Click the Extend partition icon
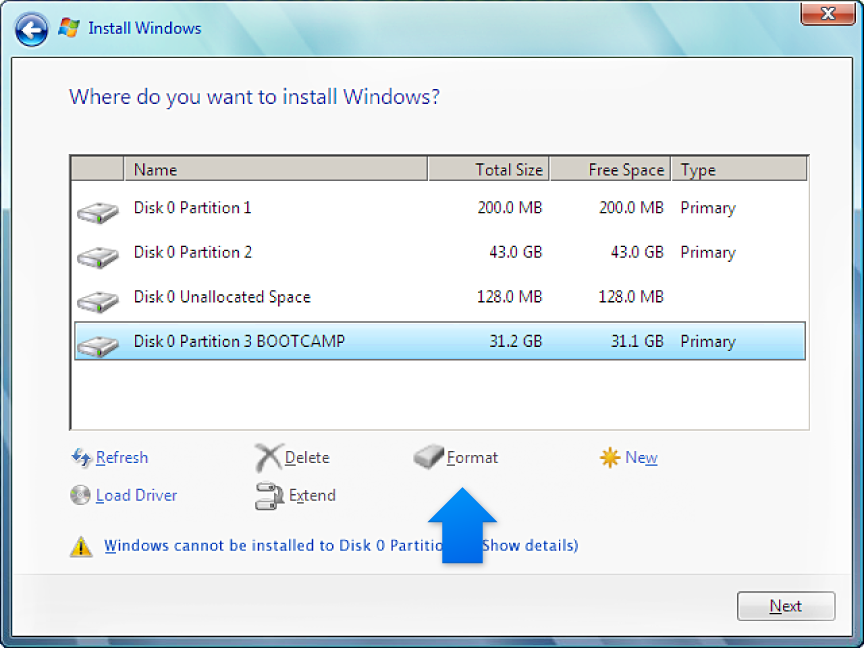Viewport: 864px width, 648px height. pyautogui.click(x=269, y=496)
